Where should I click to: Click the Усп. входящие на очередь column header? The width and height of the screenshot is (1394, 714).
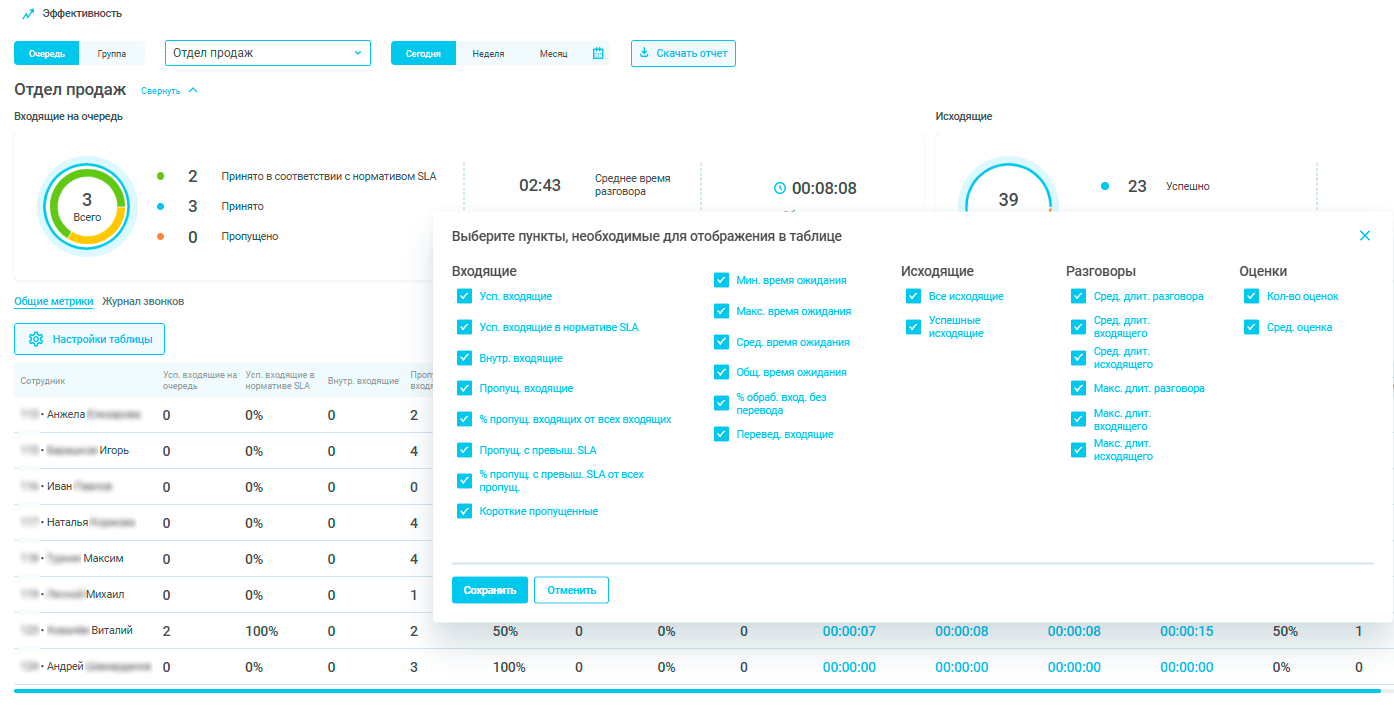point(200,381)
